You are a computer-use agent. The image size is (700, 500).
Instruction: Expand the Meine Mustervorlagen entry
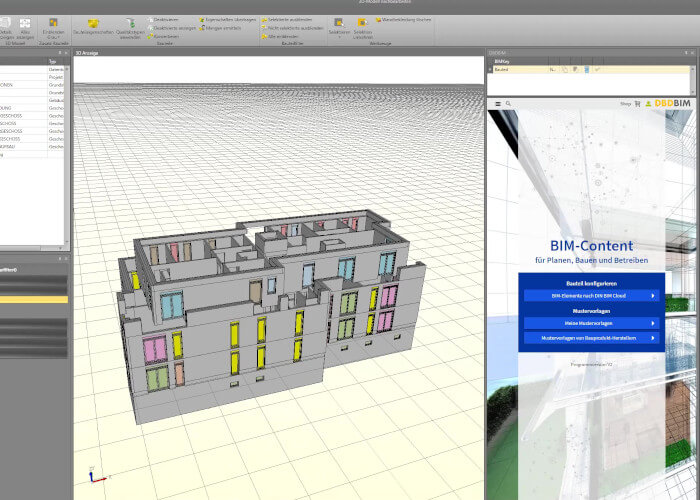[x=591, y=323]
